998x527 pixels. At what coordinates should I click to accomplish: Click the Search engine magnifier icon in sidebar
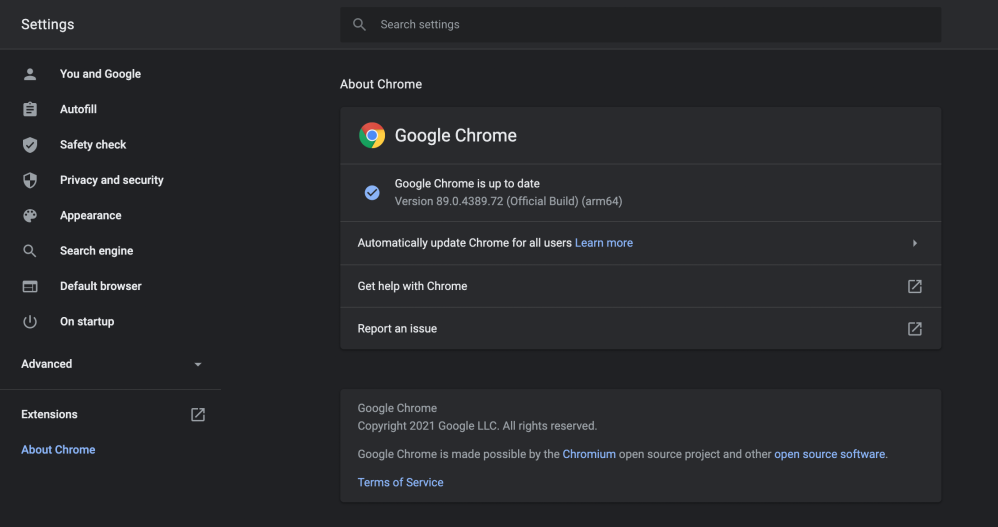(x=30, y=251)
